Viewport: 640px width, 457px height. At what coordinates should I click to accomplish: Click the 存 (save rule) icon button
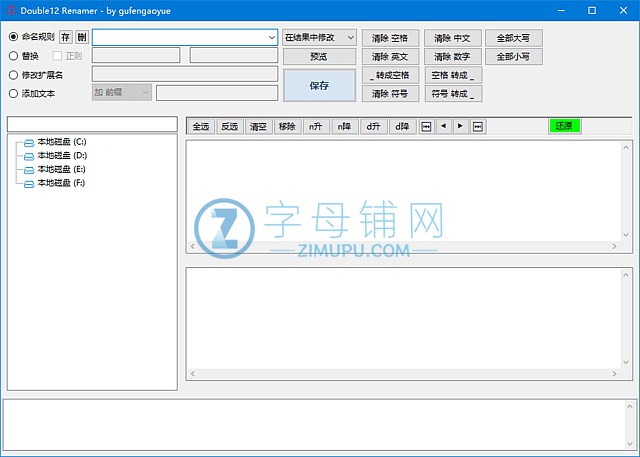pyautogui.click(x=66, y=37)
